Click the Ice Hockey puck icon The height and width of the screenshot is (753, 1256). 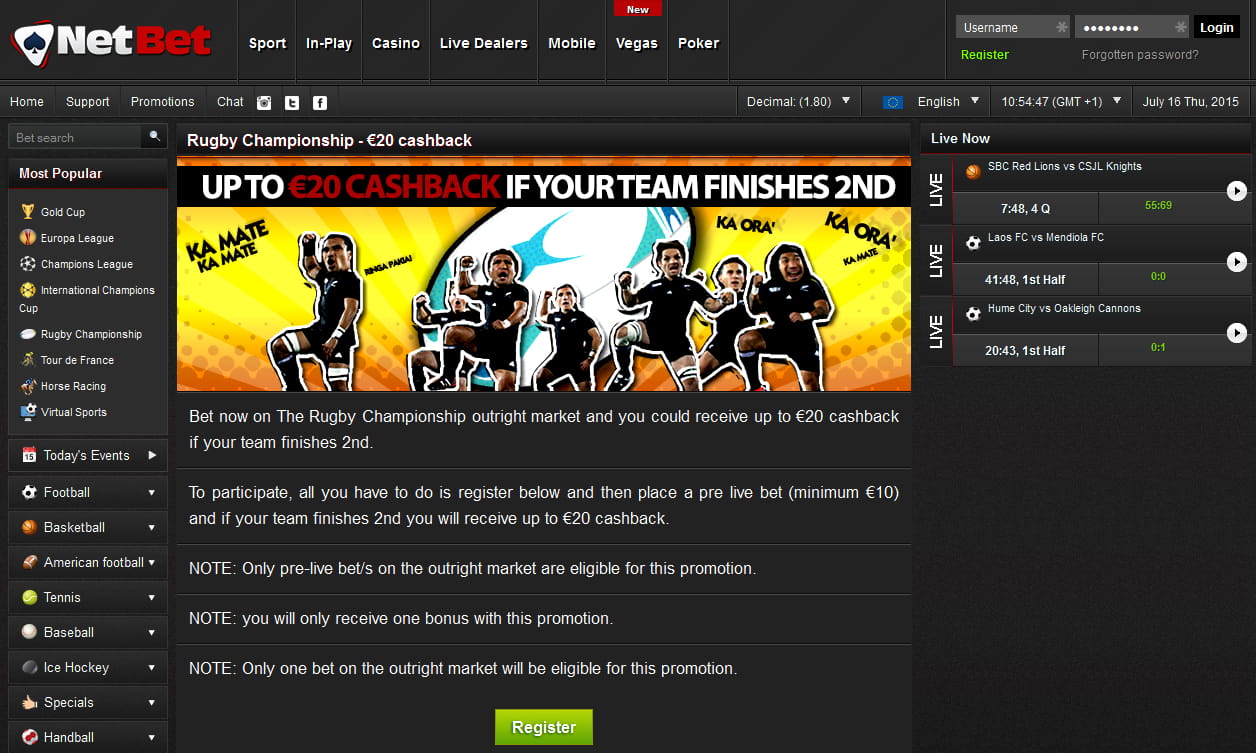[29, 667]
